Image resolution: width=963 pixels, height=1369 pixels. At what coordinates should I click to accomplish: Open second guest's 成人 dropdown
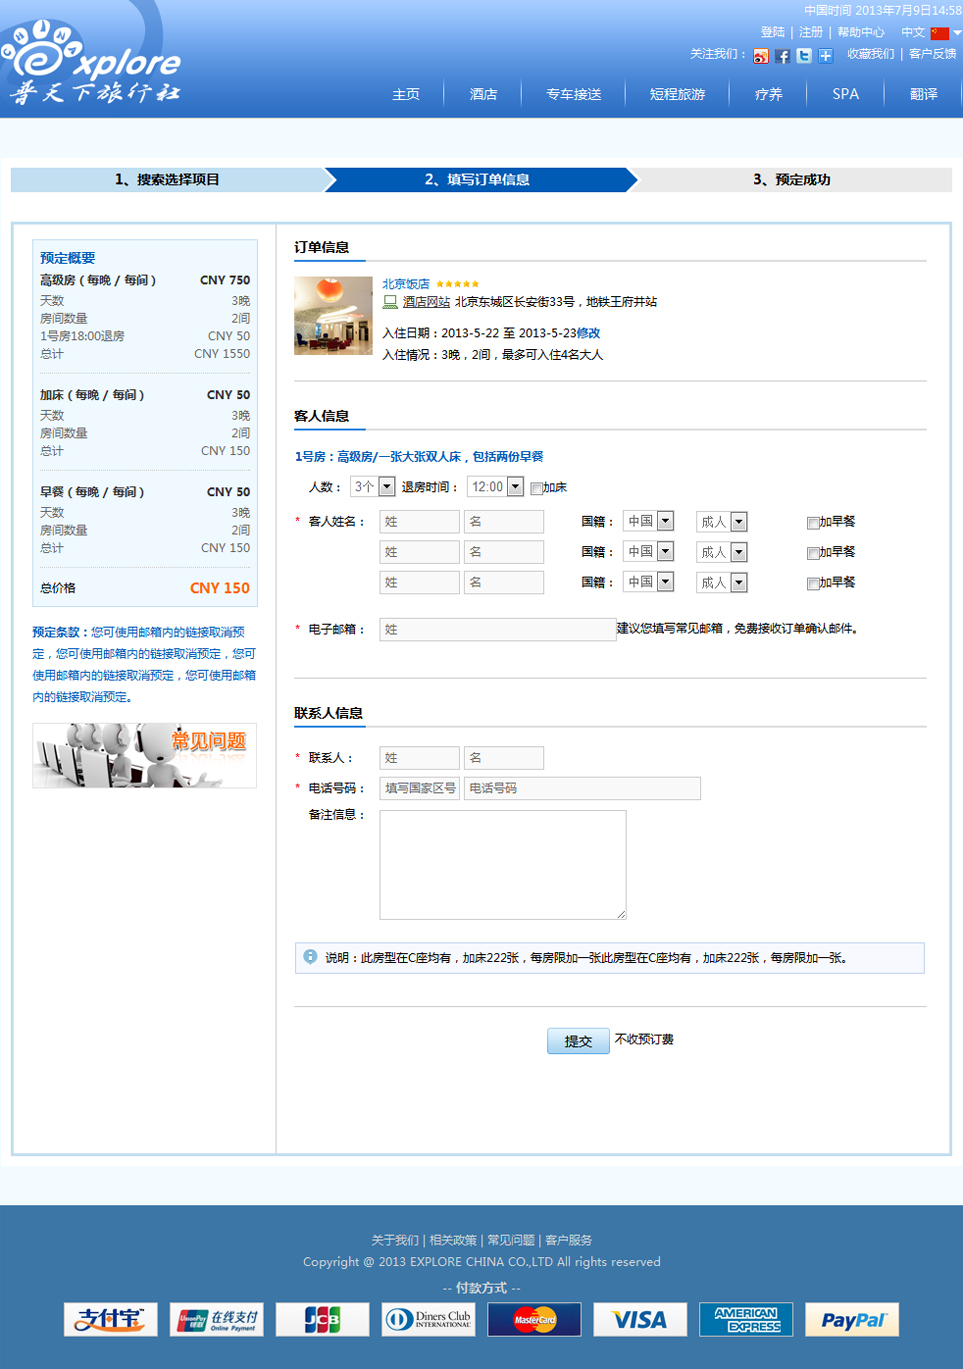[x=722, y=552]
